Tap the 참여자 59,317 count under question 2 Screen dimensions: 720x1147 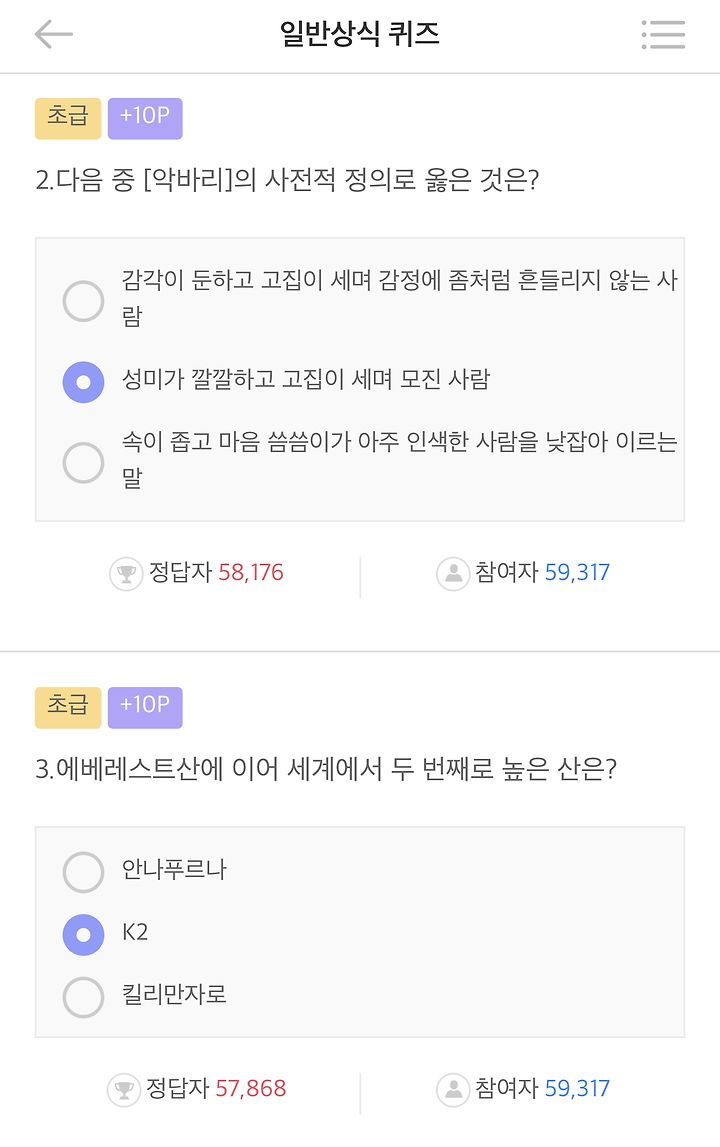[x=542, y=574]
